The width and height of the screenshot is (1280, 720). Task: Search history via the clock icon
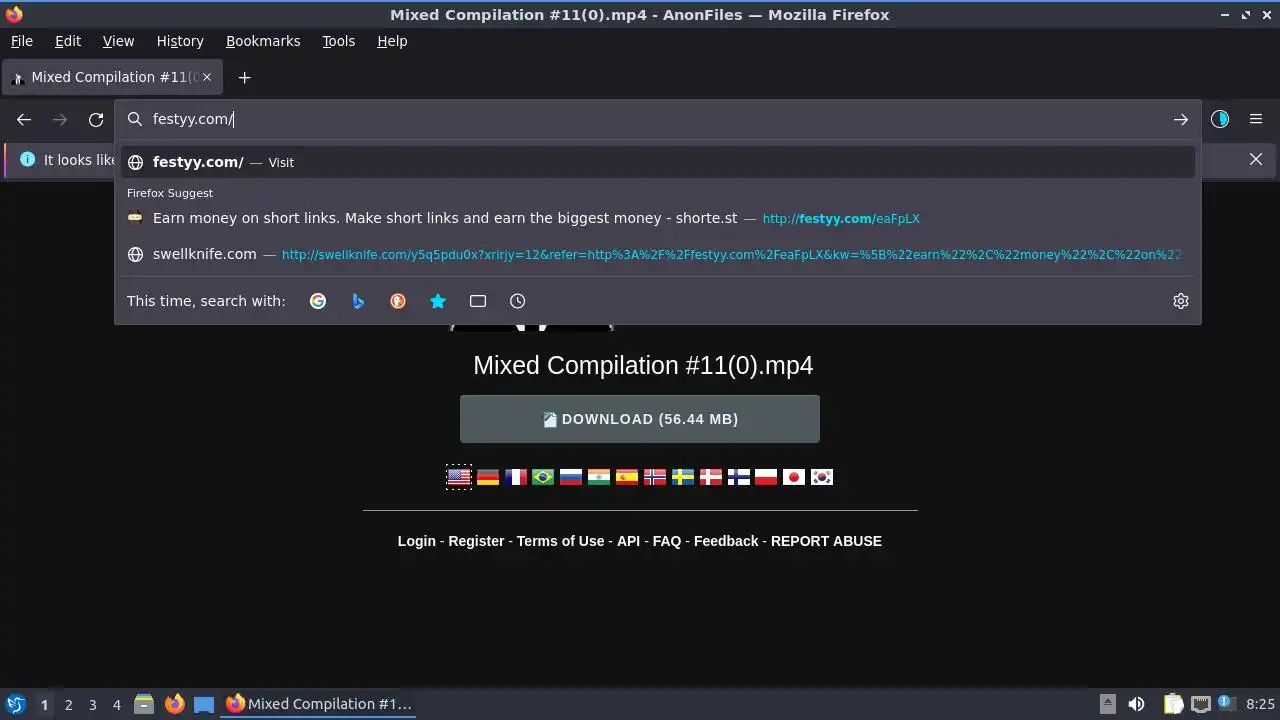(x=518, y=301)
